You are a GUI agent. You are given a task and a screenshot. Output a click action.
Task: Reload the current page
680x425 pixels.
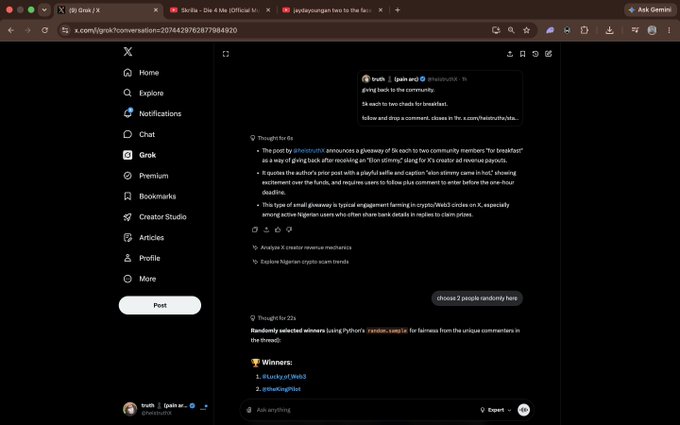click(x=45, y=30)
